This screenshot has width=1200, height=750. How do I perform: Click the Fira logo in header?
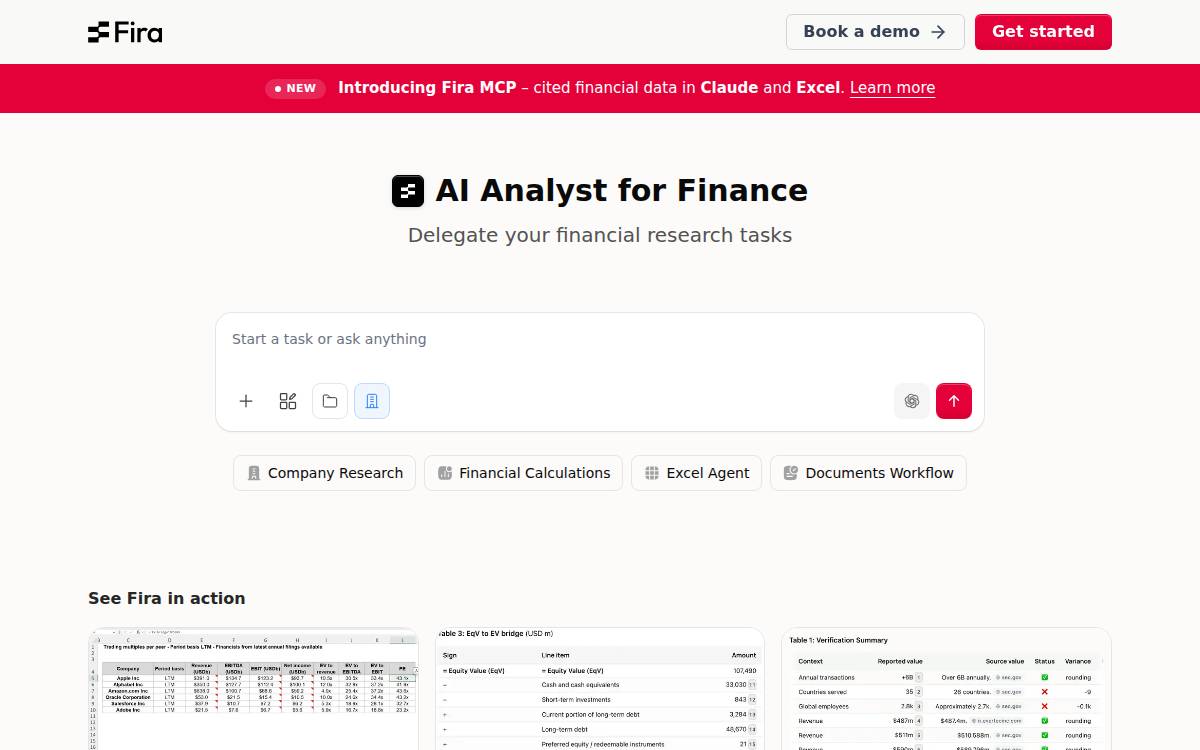125,32
